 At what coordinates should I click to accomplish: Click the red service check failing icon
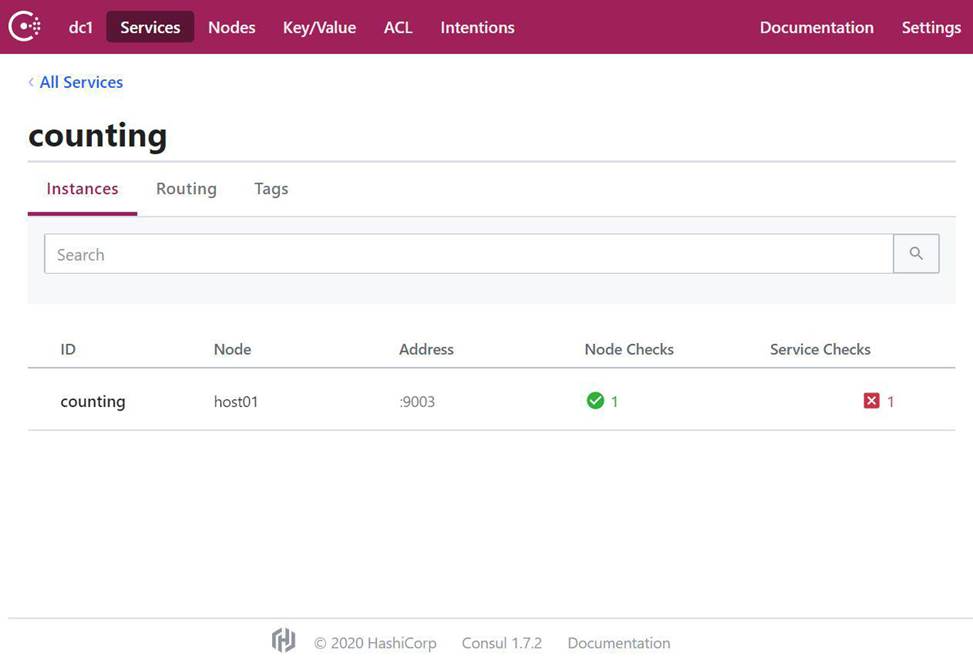click(x=871, y=401)
